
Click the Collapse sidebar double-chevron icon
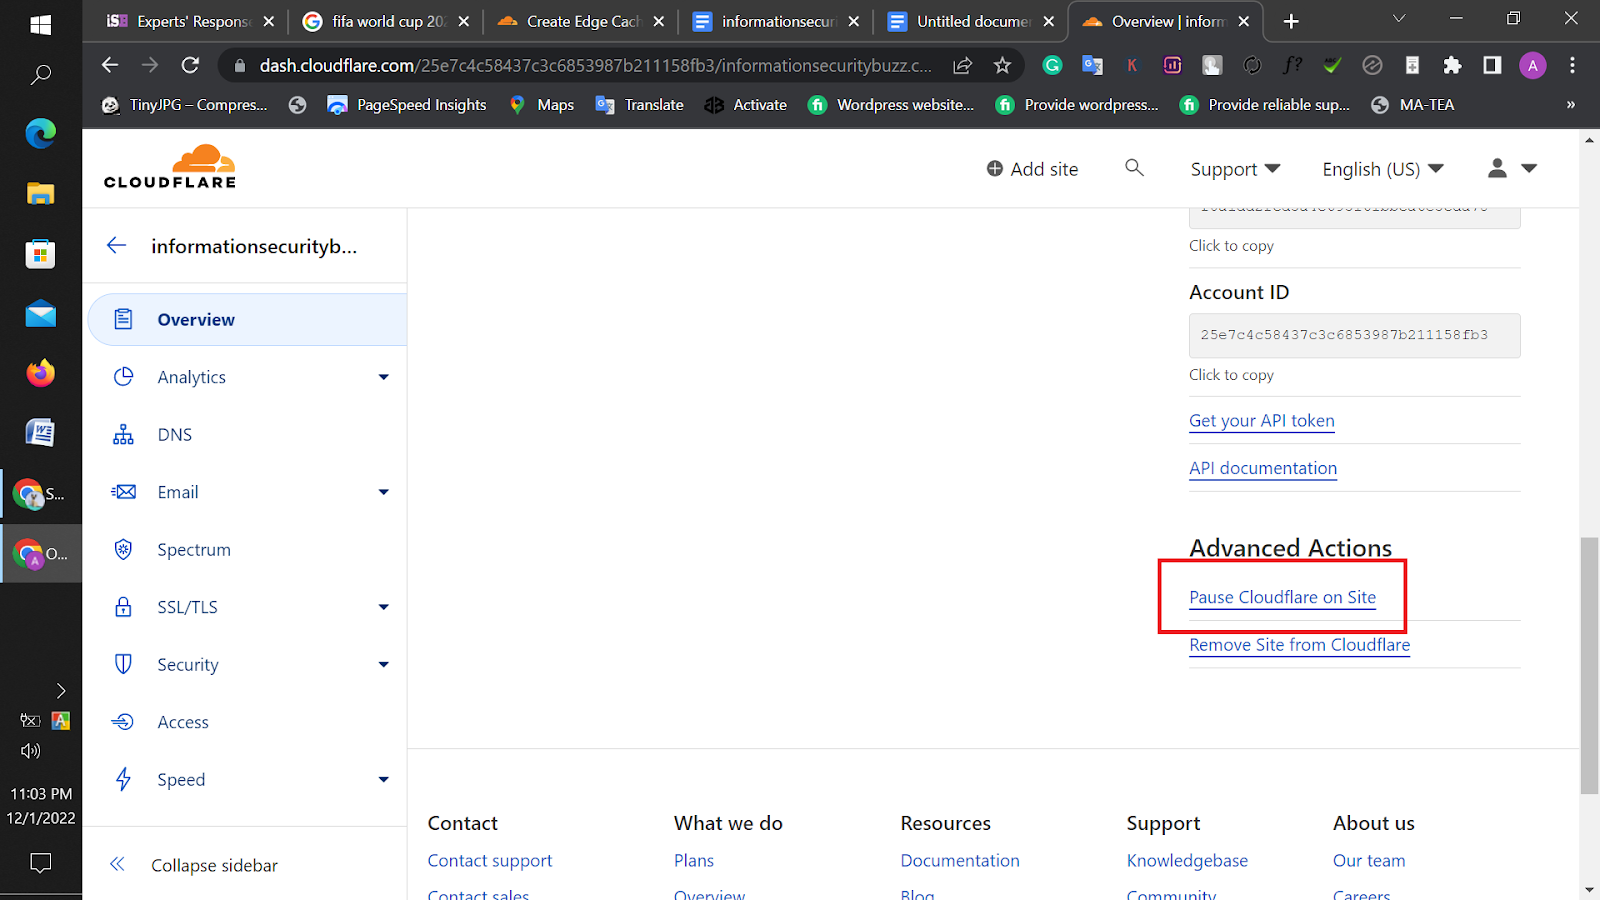[x=117, y=864]
